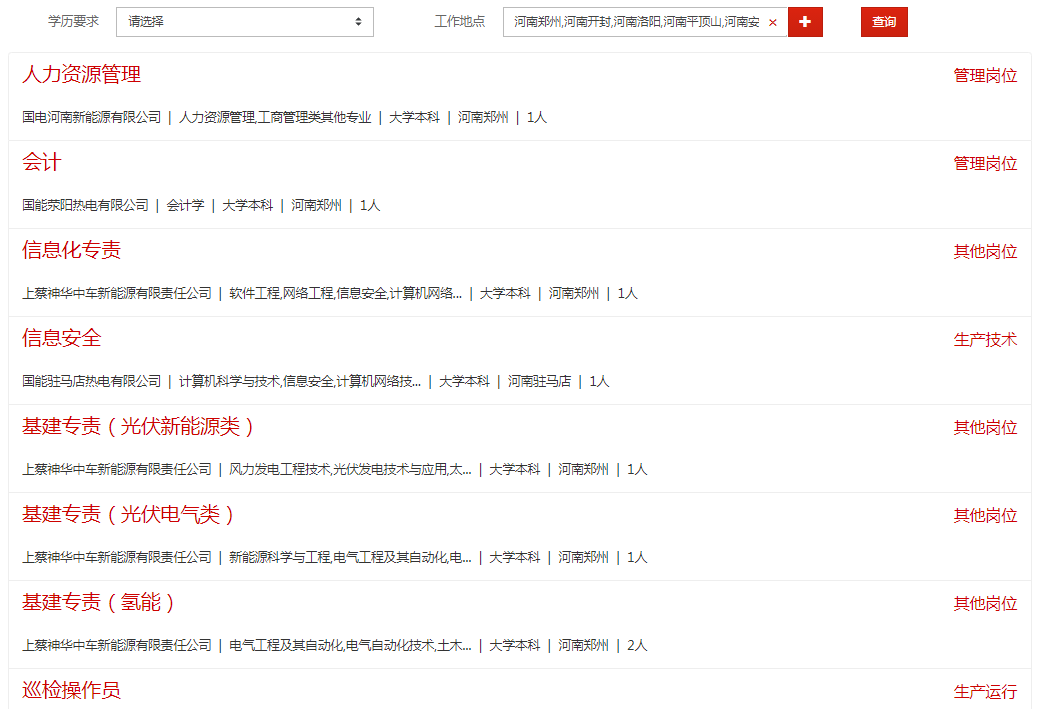
Task: Click 管理岗位 label on 会计 row
Action: (x=985, y=164)
